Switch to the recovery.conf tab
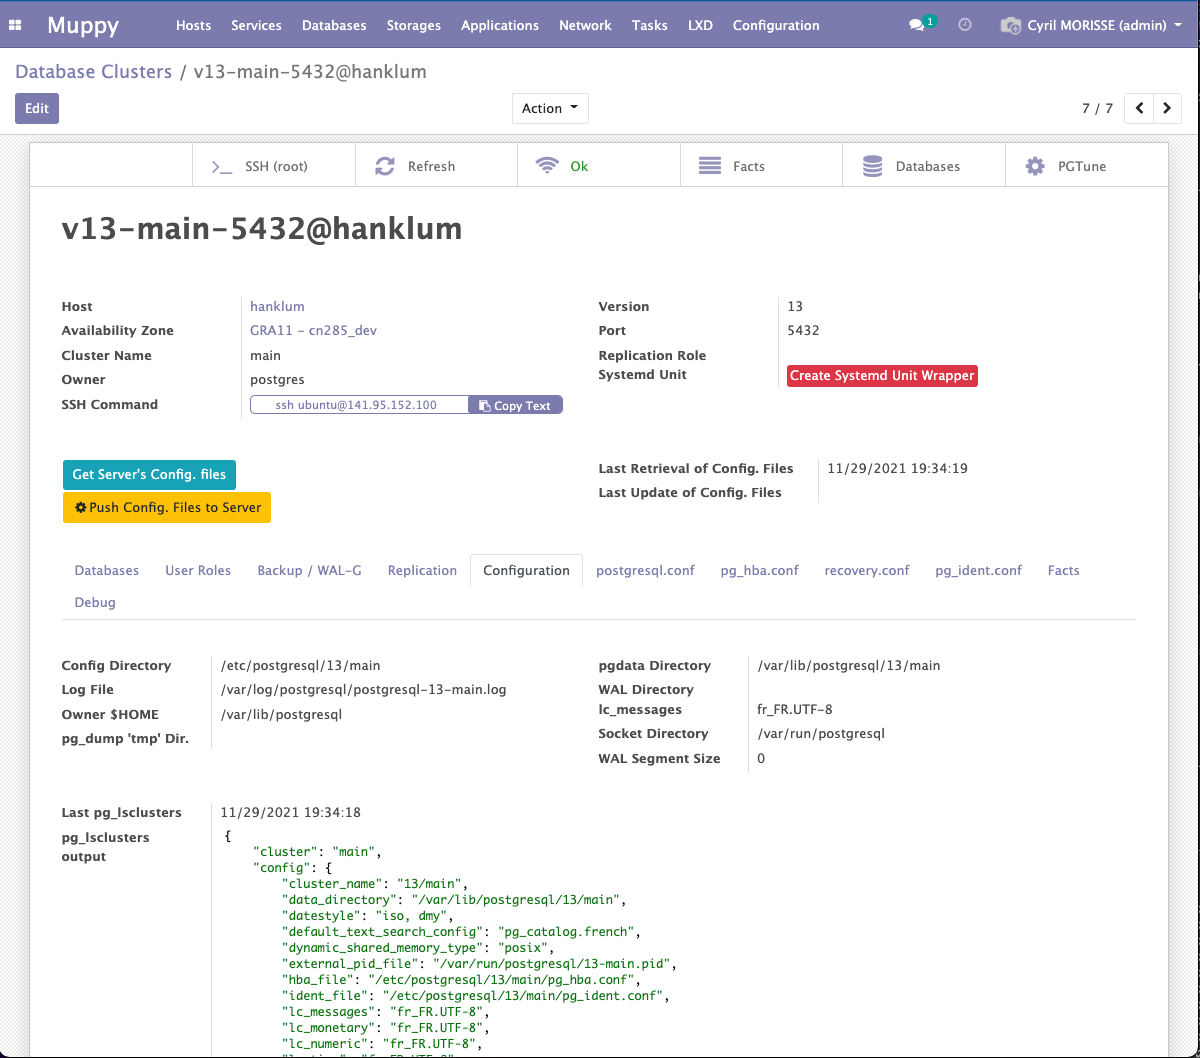 (x=867, y=570)
